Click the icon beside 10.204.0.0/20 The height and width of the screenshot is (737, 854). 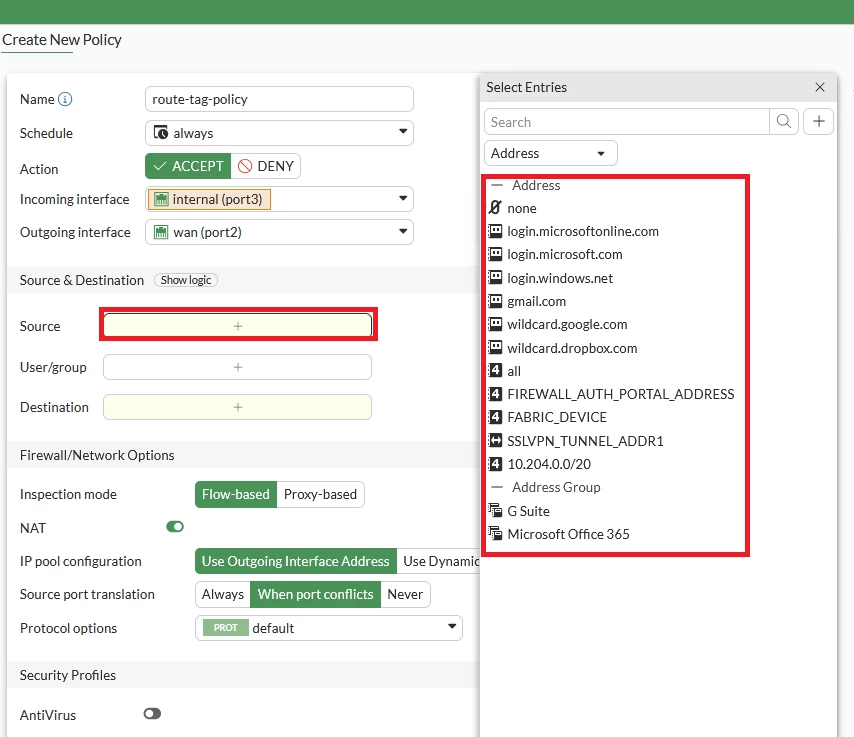pos(495,464)
